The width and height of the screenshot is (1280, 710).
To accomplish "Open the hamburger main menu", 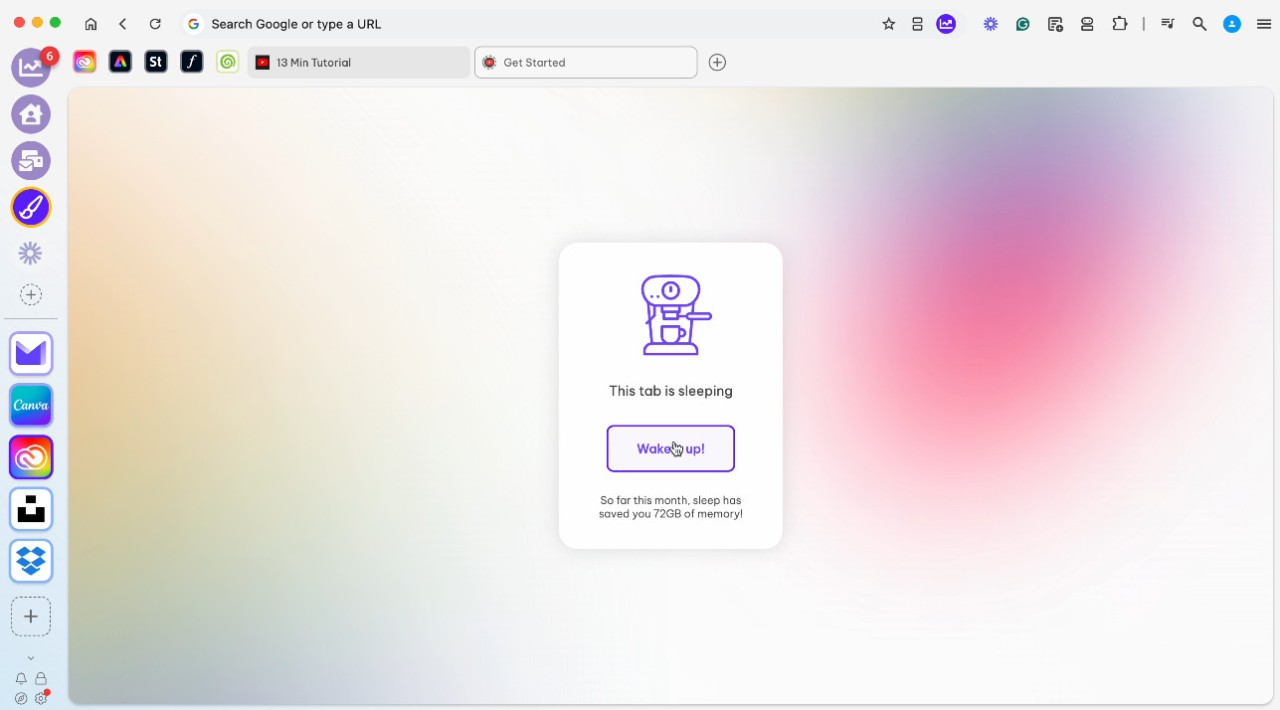I will click(x=1263, y=24).
